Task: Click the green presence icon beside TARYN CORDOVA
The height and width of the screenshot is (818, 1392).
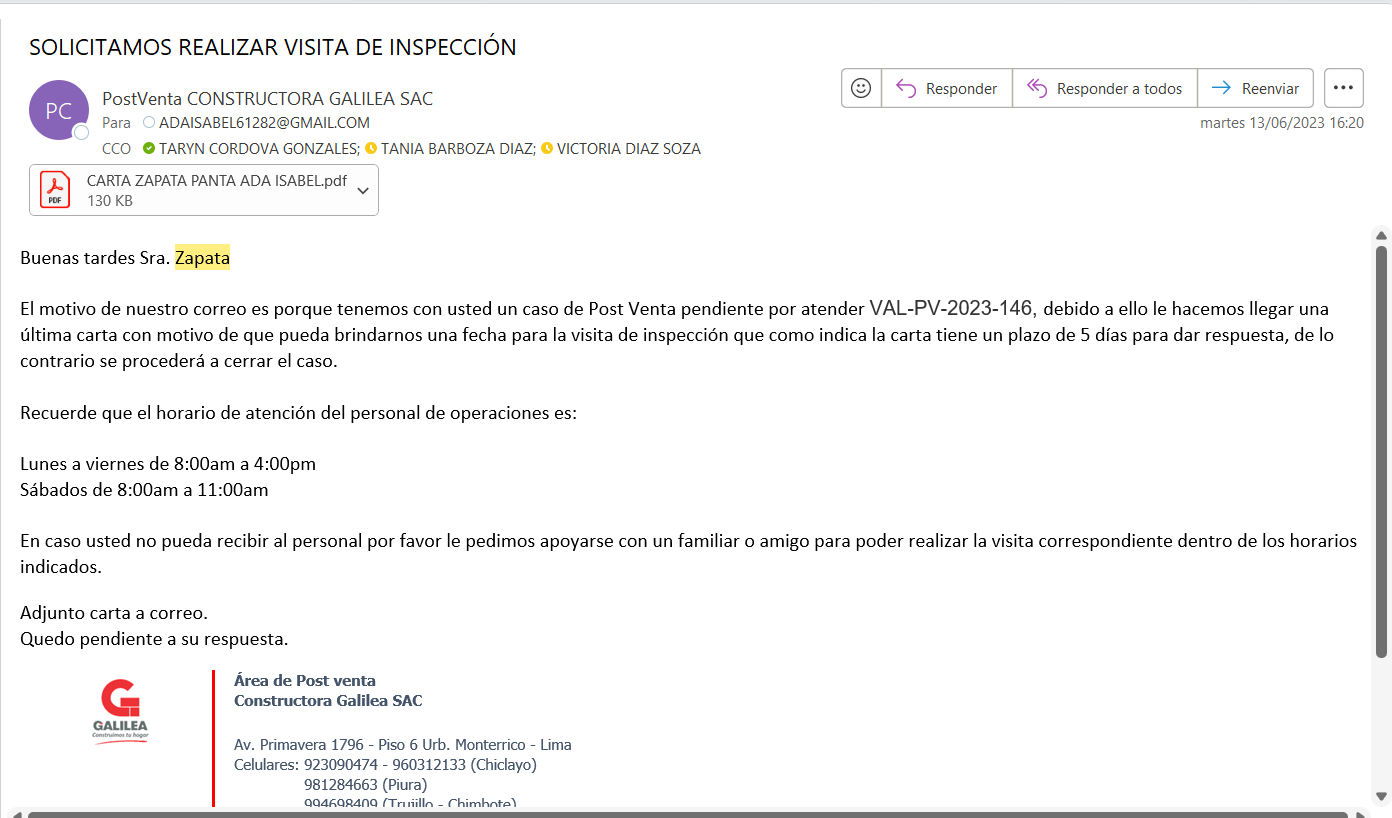Action: click(x=149, y=149)
